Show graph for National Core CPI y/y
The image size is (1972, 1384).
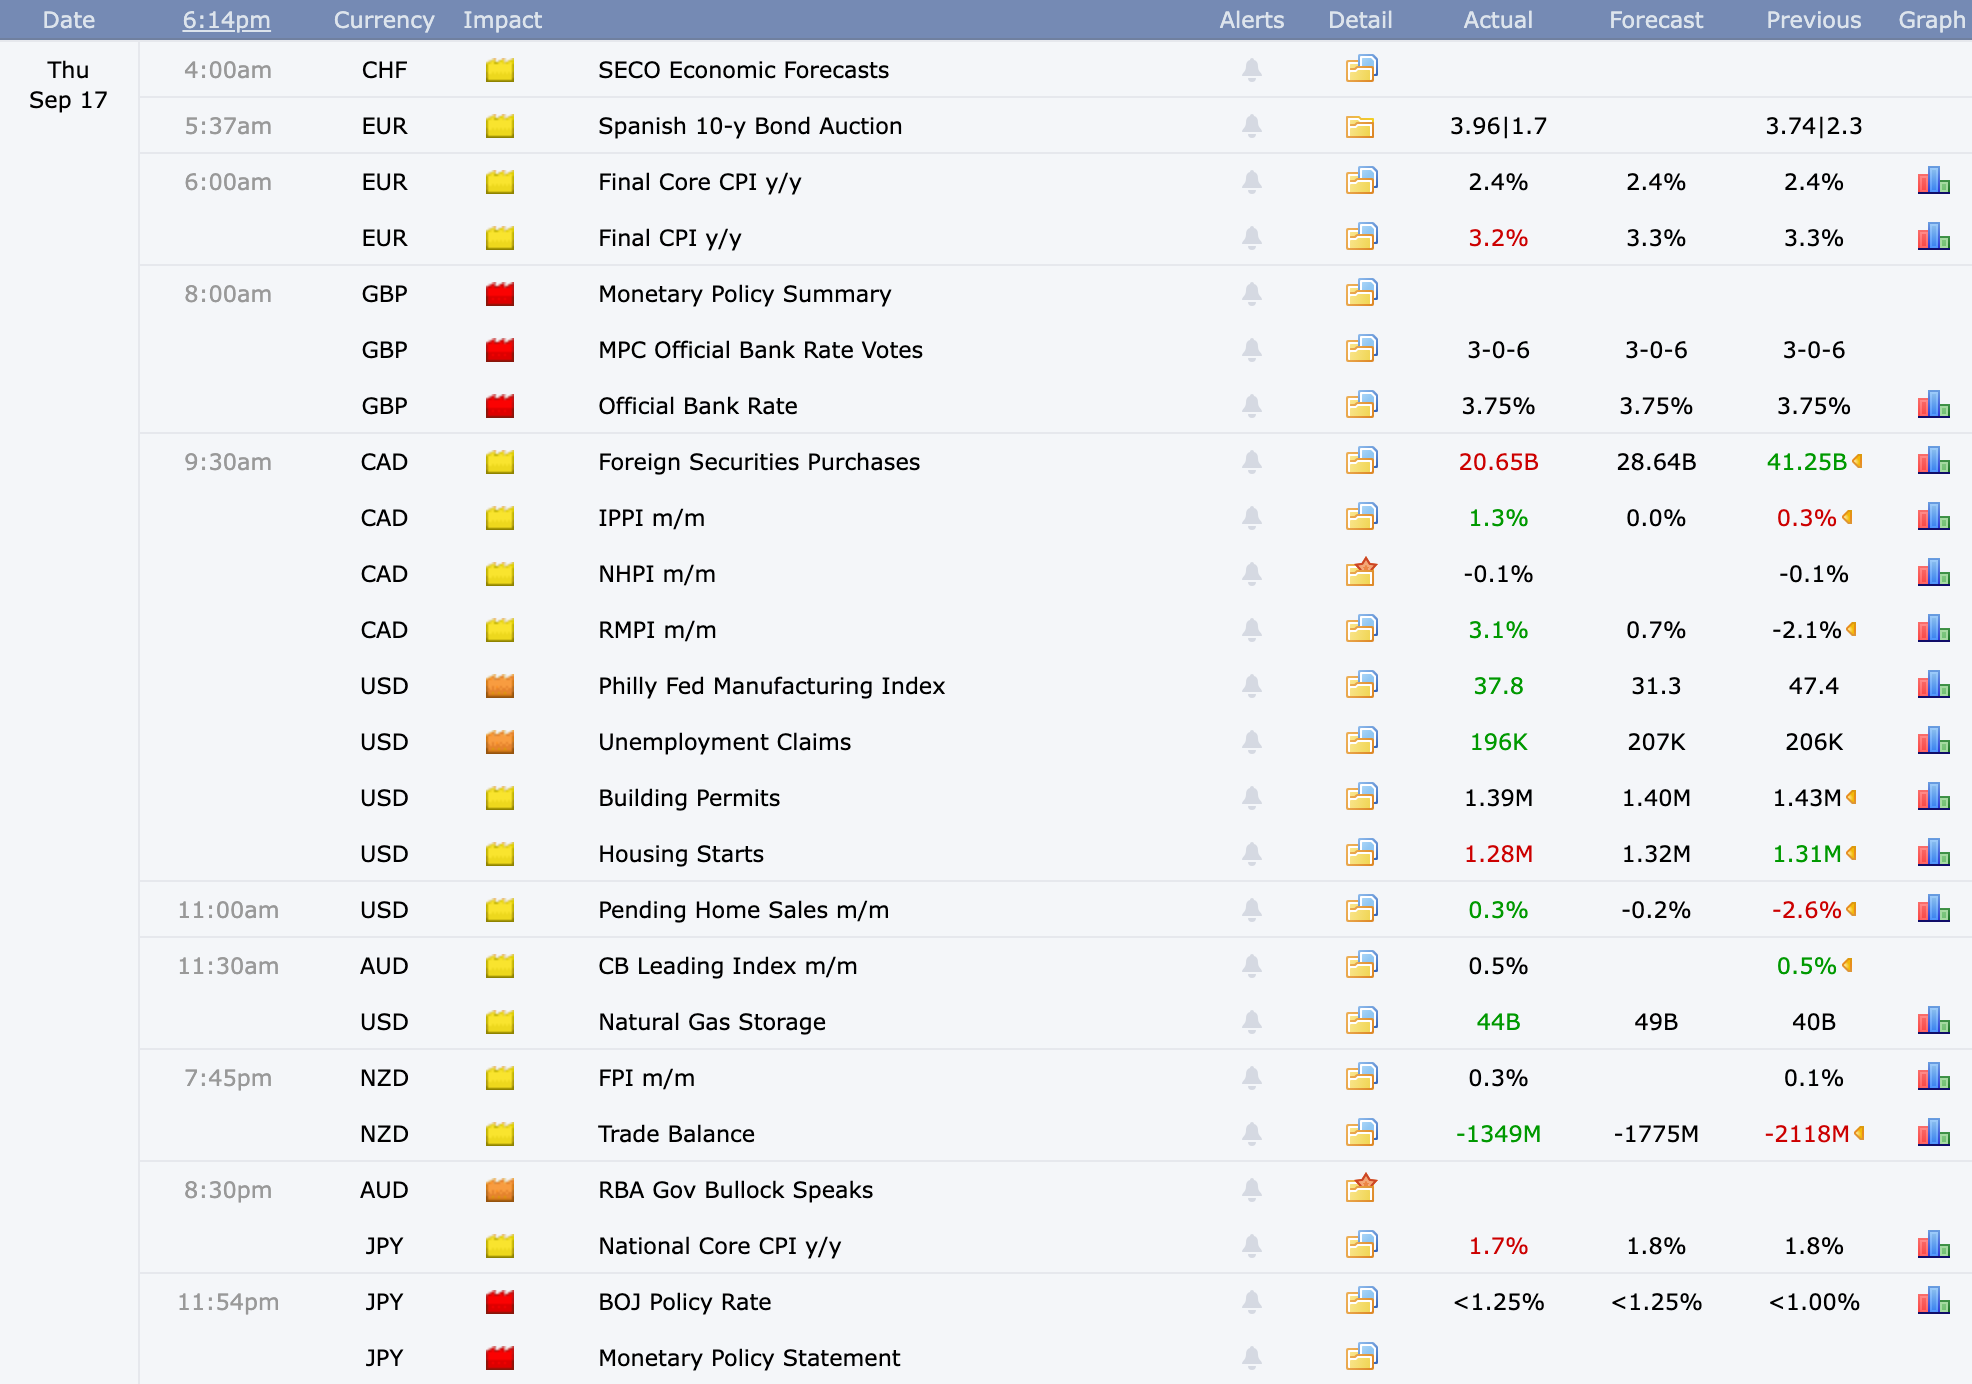[x=1933, y=1245]
